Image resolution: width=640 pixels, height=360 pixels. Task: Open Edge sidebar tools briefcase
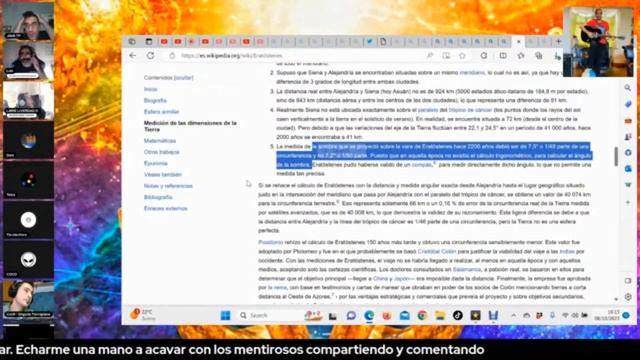coord(628,120)
